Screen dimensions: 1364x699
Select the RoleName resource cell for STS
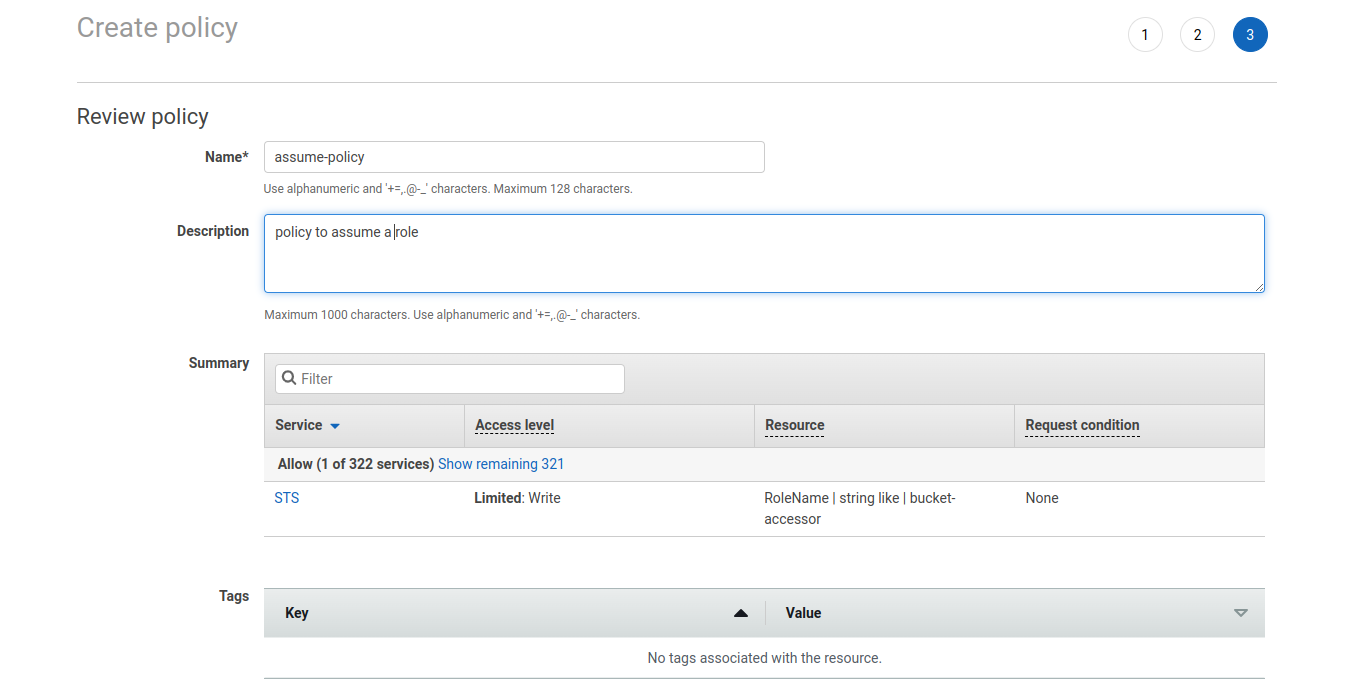(860, 508)
